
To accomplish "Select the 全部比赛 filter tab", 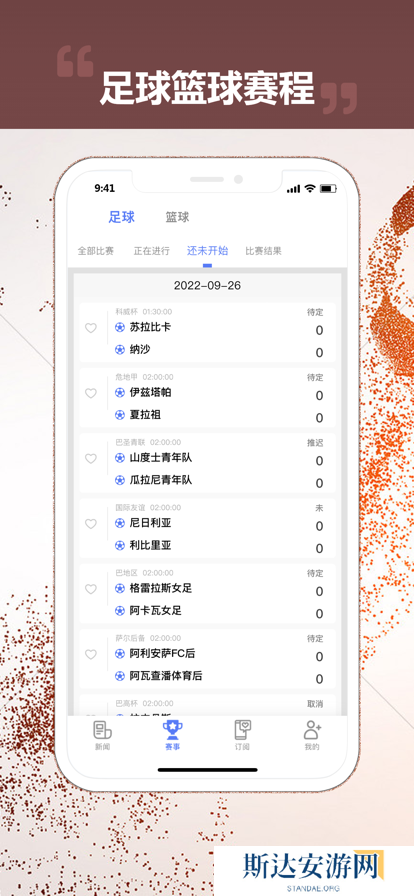I will click(x=96, y=251).
